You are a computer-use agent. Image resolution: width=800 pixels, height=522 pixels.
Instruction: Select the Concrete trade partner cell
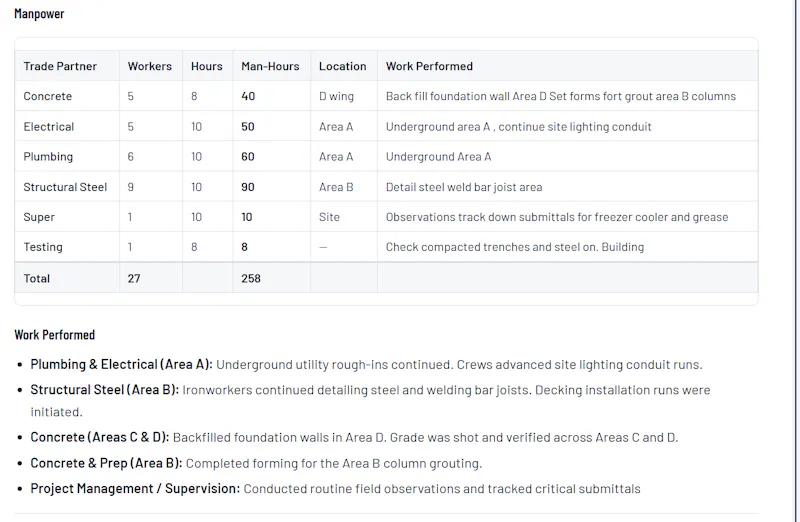[x=47, y=96]
